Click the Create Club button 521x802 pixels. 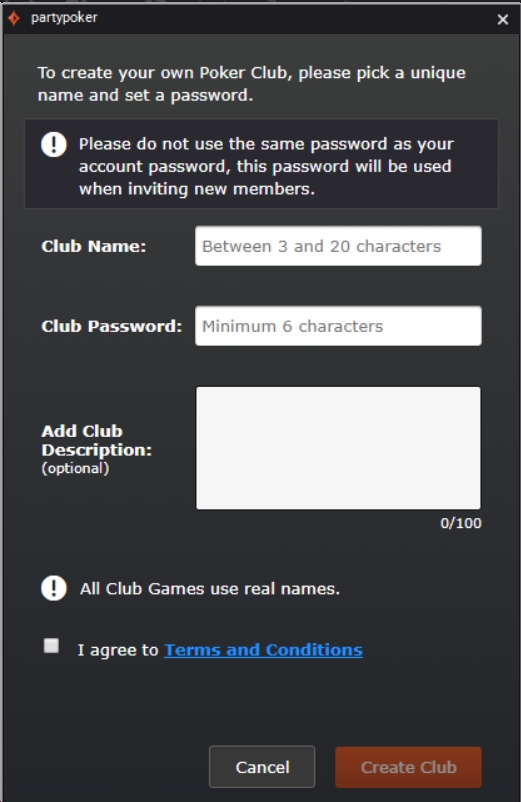(408, 767)
